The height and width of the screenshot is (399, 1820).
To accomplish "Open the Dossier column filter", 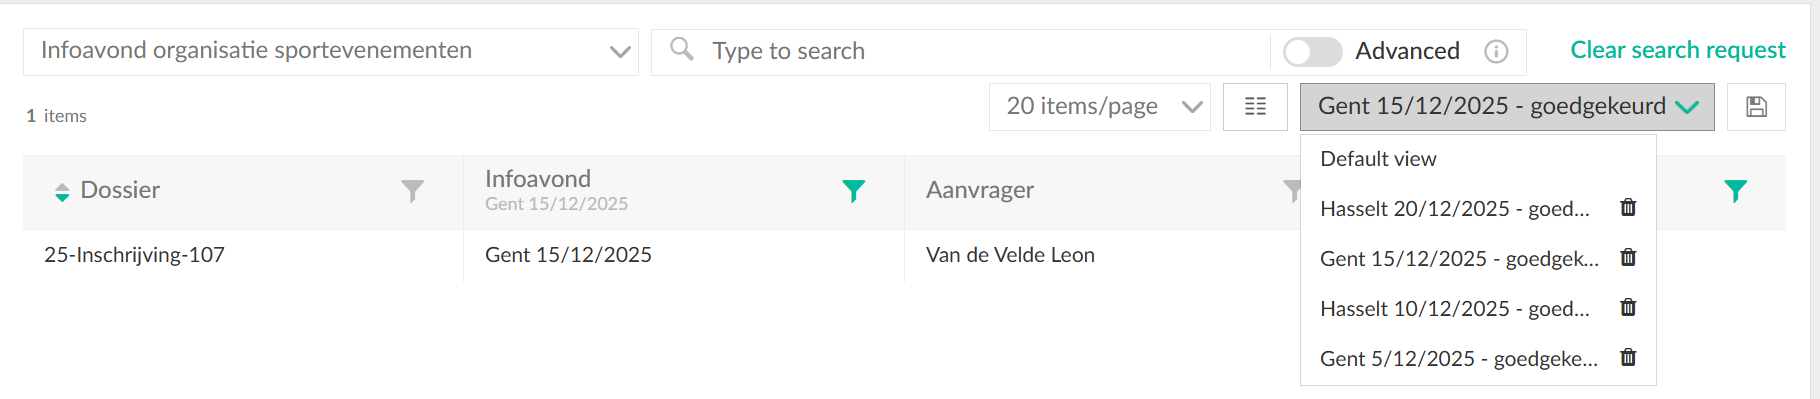I will 412,191.
